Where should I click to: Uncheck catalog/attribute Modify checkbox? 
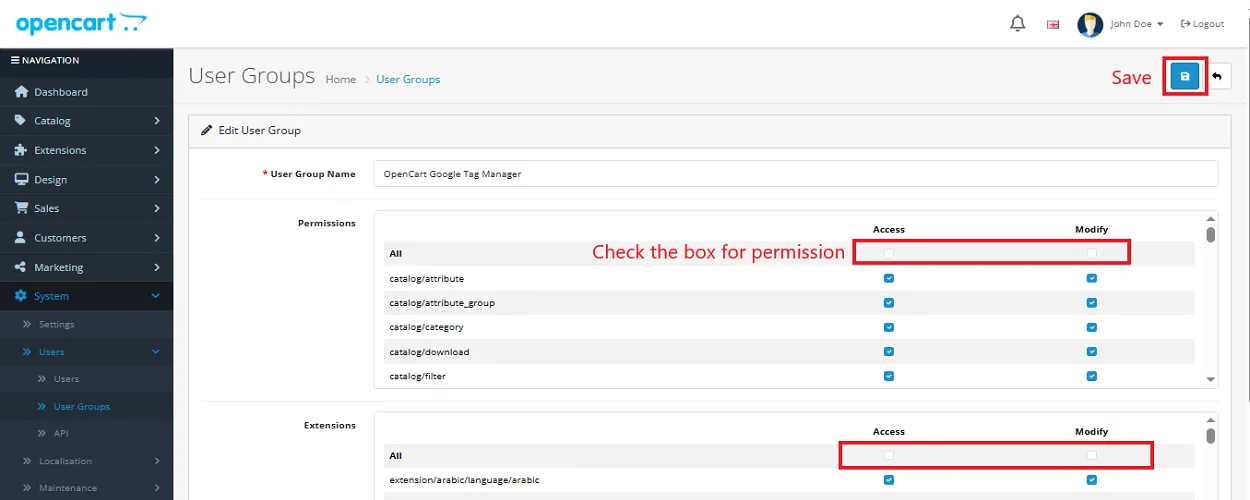1091,278
